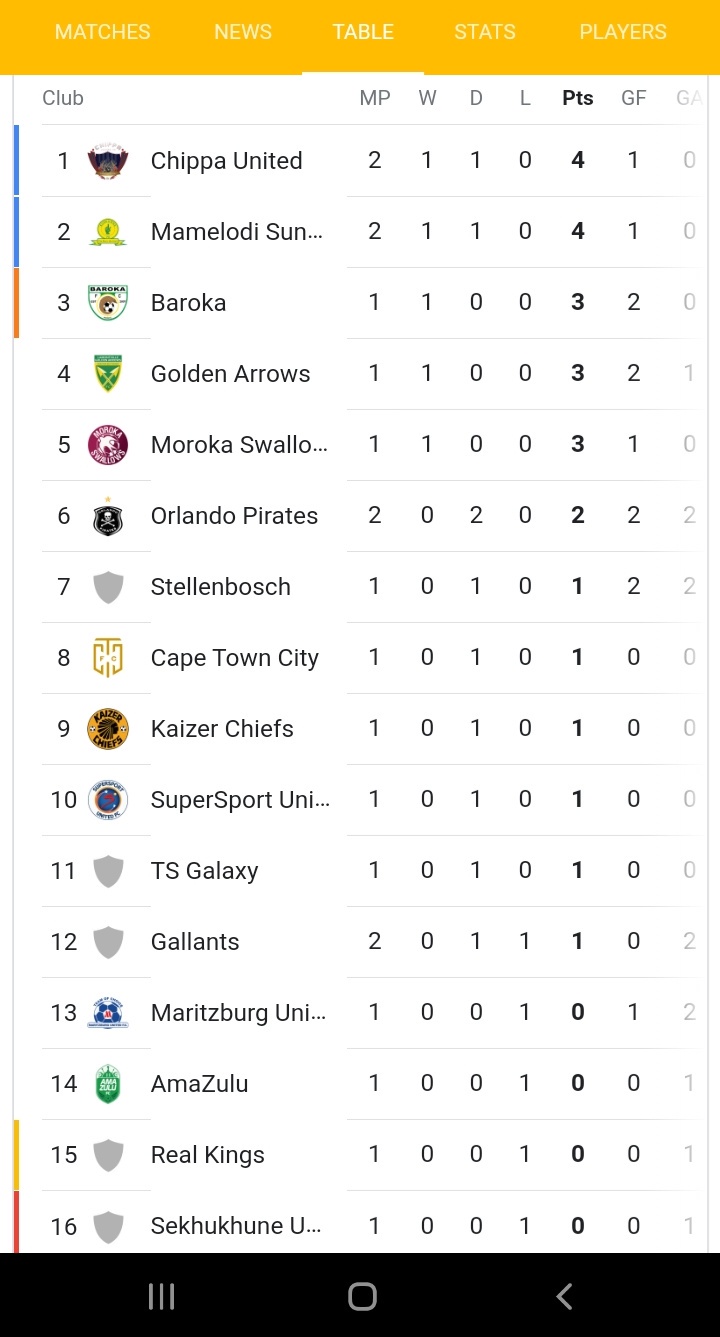Tap the SuperSport United badge
The width and height of the screenshot is (720, 1337).
click(108, 800)
